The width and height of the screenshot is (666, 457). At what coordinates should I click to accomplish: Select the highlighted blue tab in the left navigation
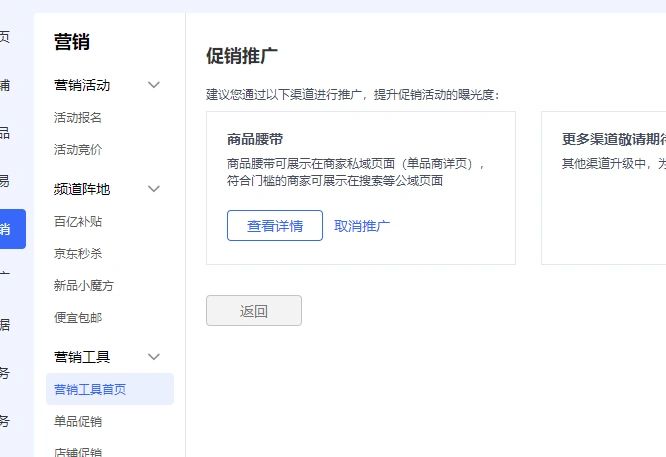[x=13, y=229]
